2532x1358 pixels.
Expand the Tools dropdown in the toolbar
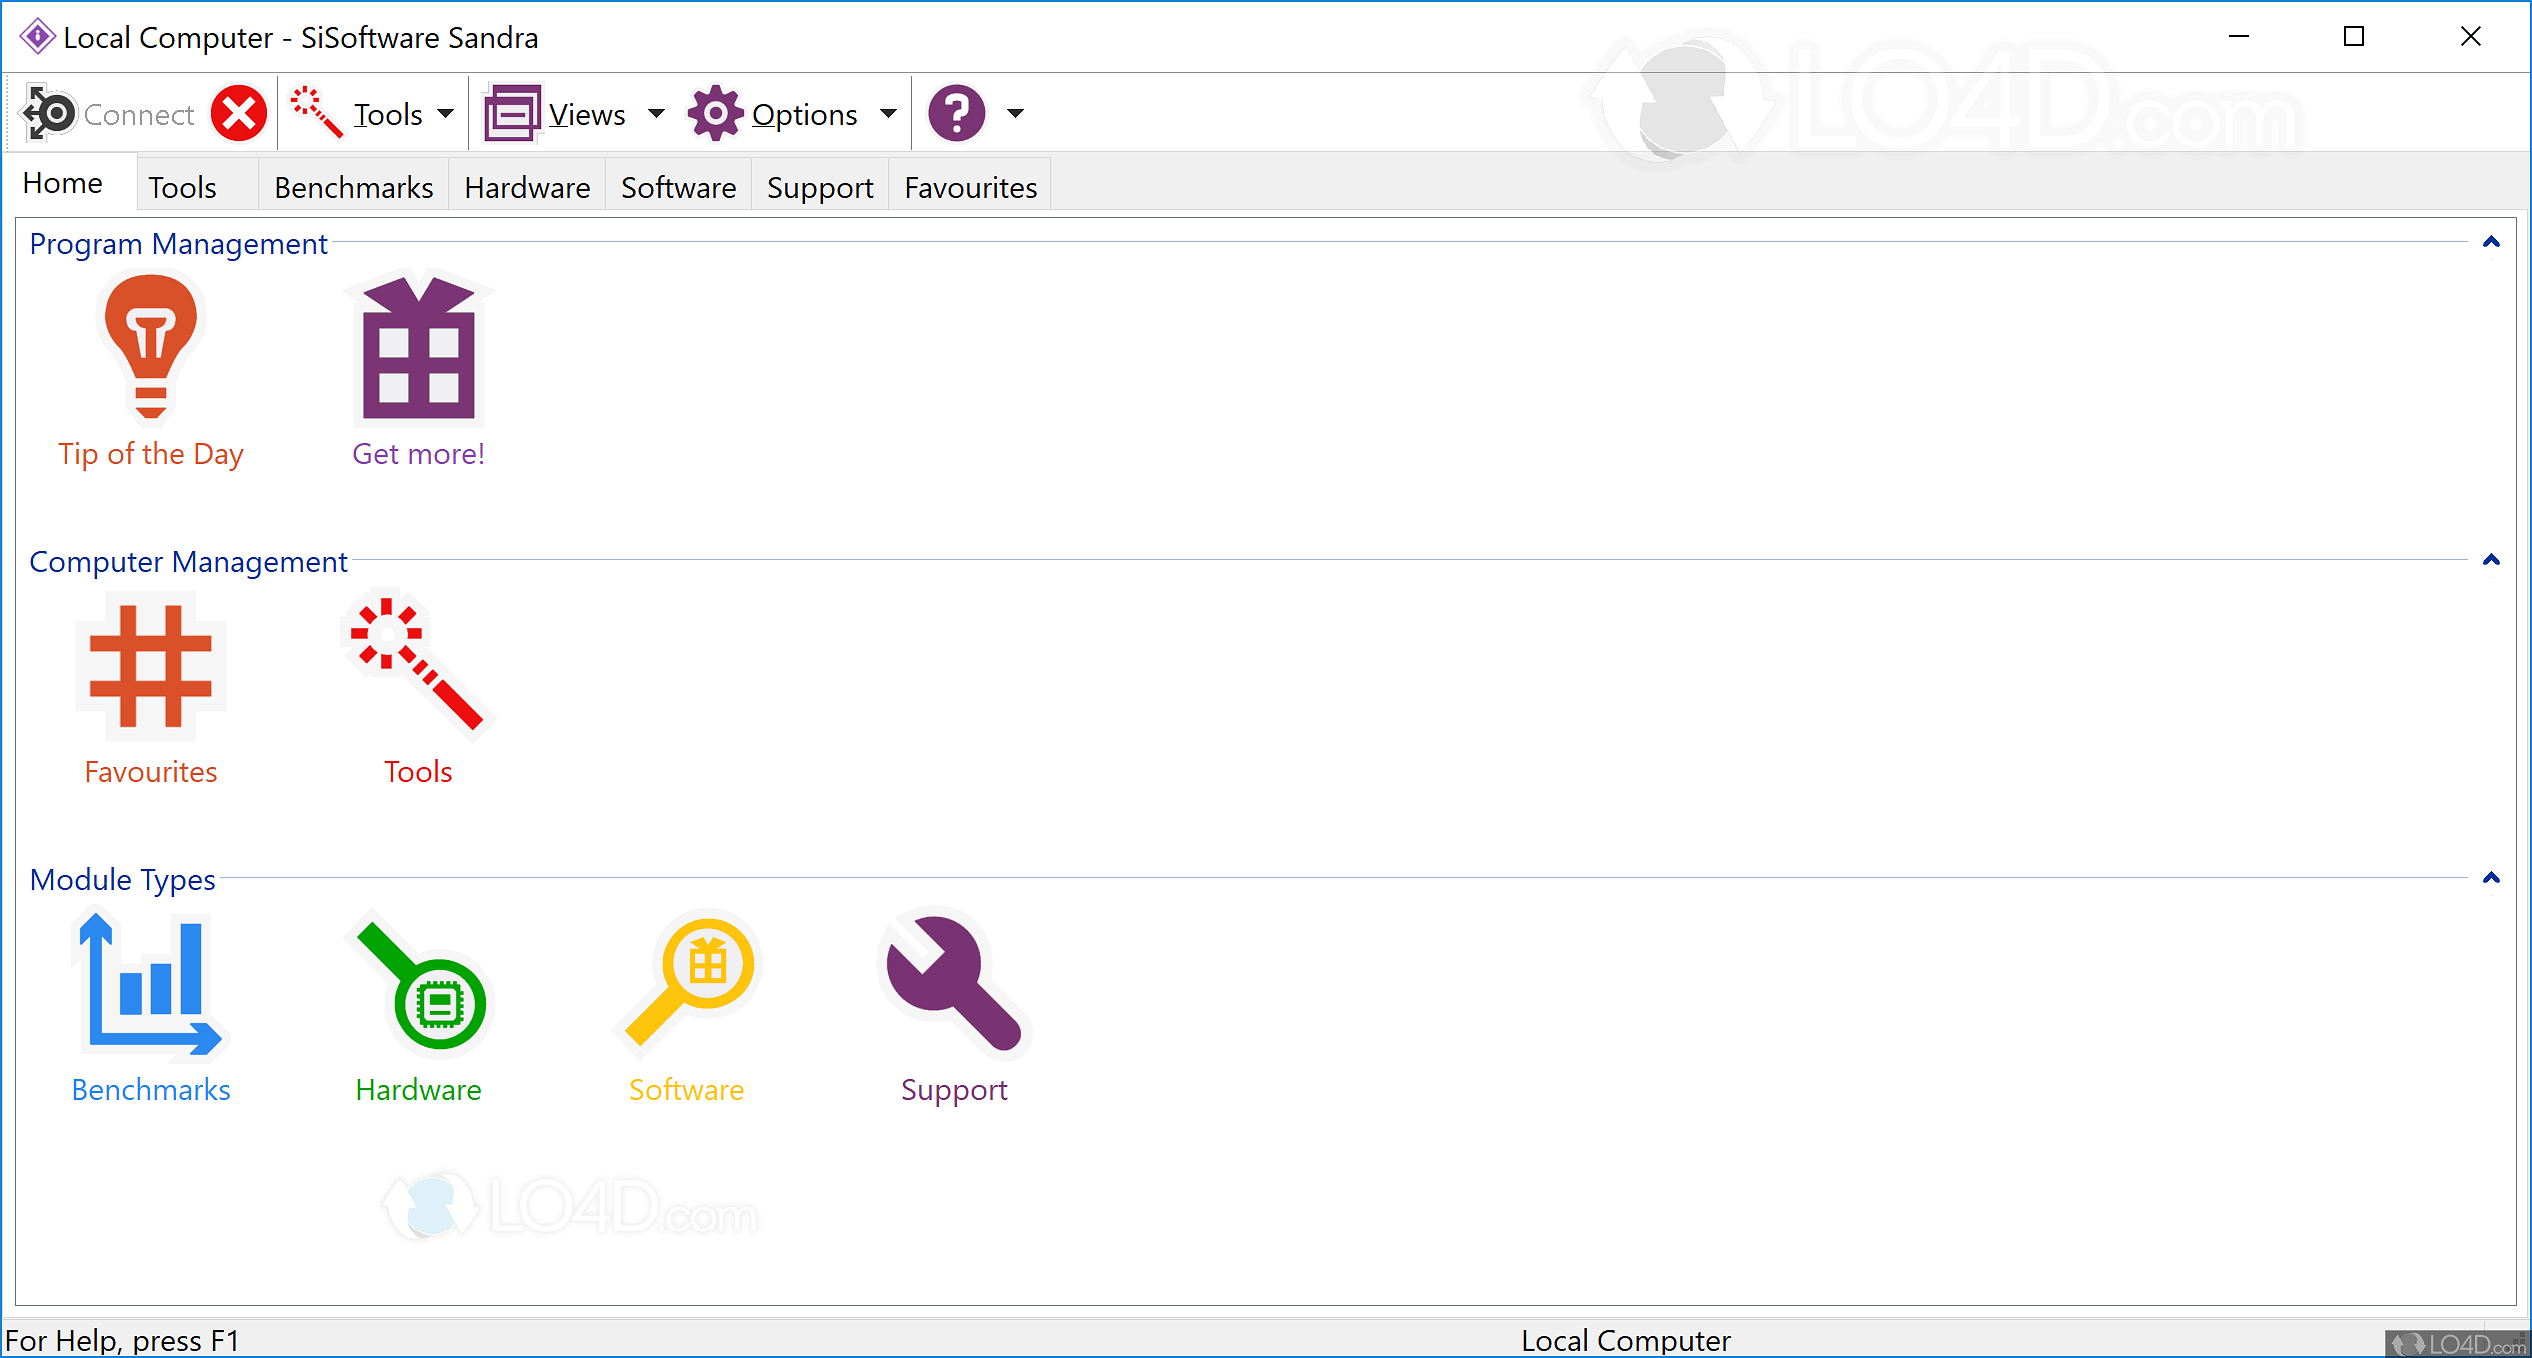tap(448, 114)
